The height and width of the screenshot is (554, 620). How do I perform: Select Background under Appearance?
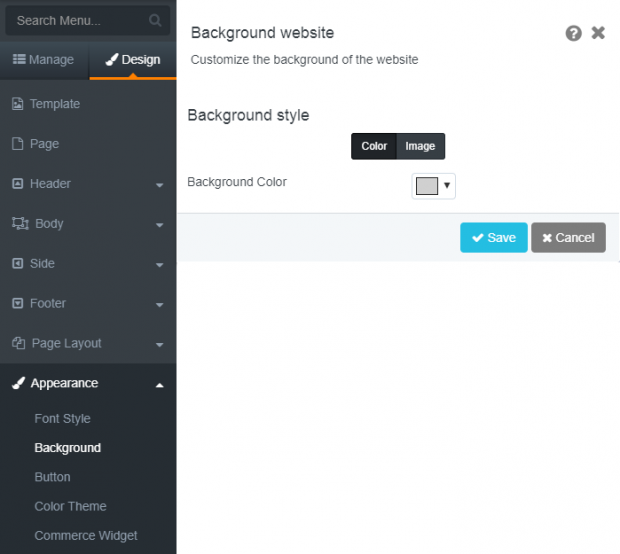click(68, 448)
